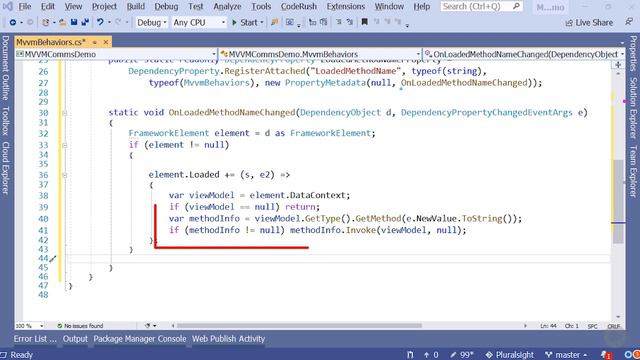This screenshot has height=360, width=640.
Task: Open the Cloud Explorer side tab
Action: click(5, 168)
